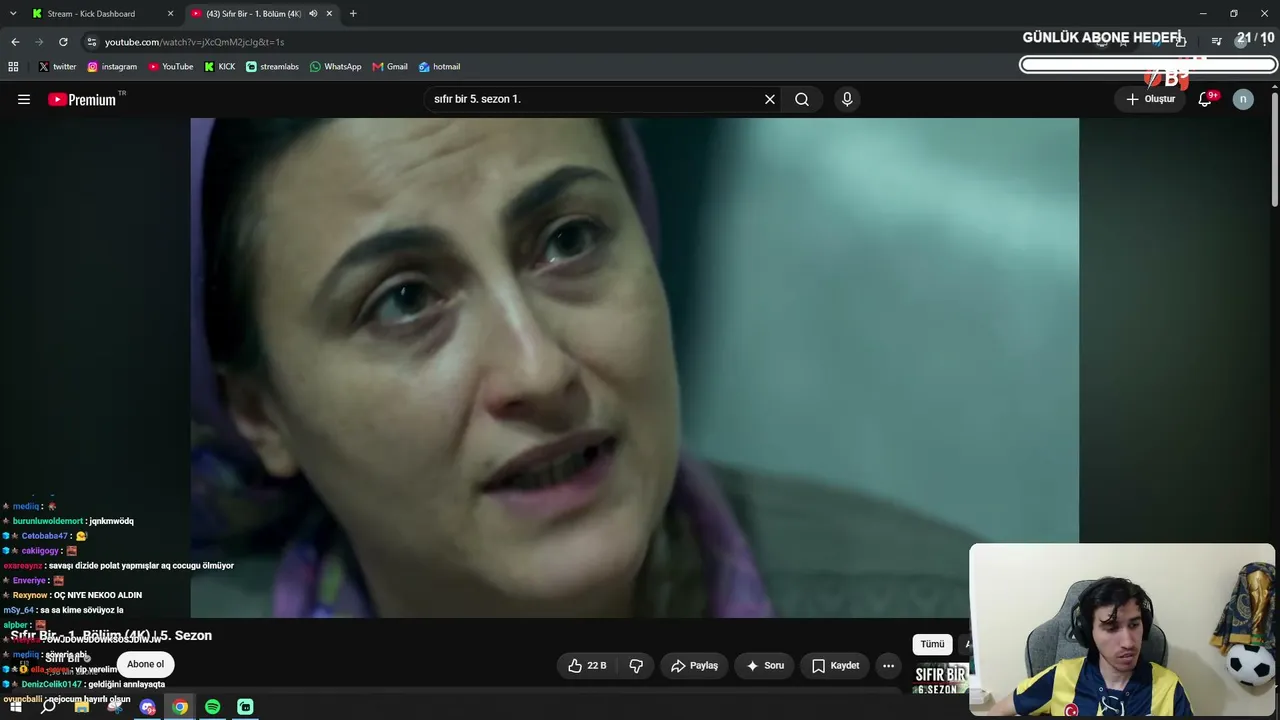1280x720 pixels.
Task: Reload the current page
Action: pos(63,42)
